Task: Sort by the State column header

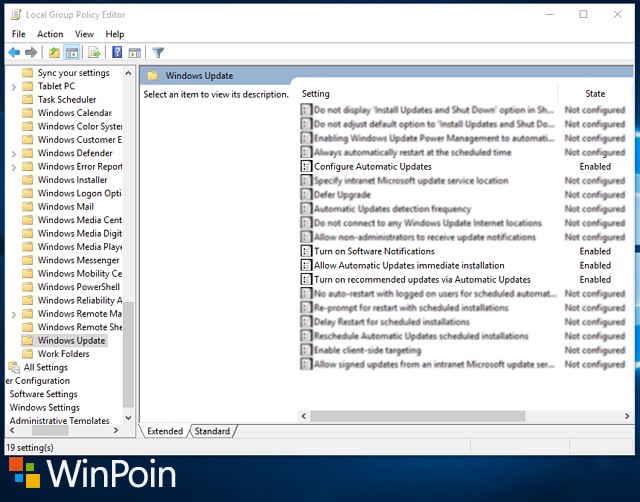Action: [x=595, y=93]
